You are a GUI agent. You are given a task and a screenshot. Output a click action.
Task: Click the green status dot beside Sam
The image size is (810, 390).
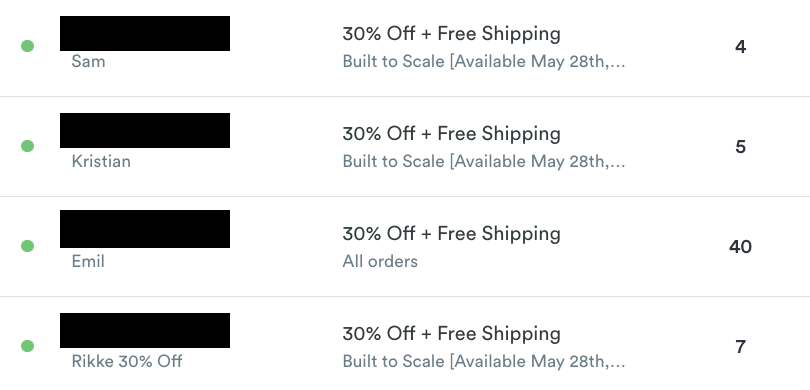27,46
